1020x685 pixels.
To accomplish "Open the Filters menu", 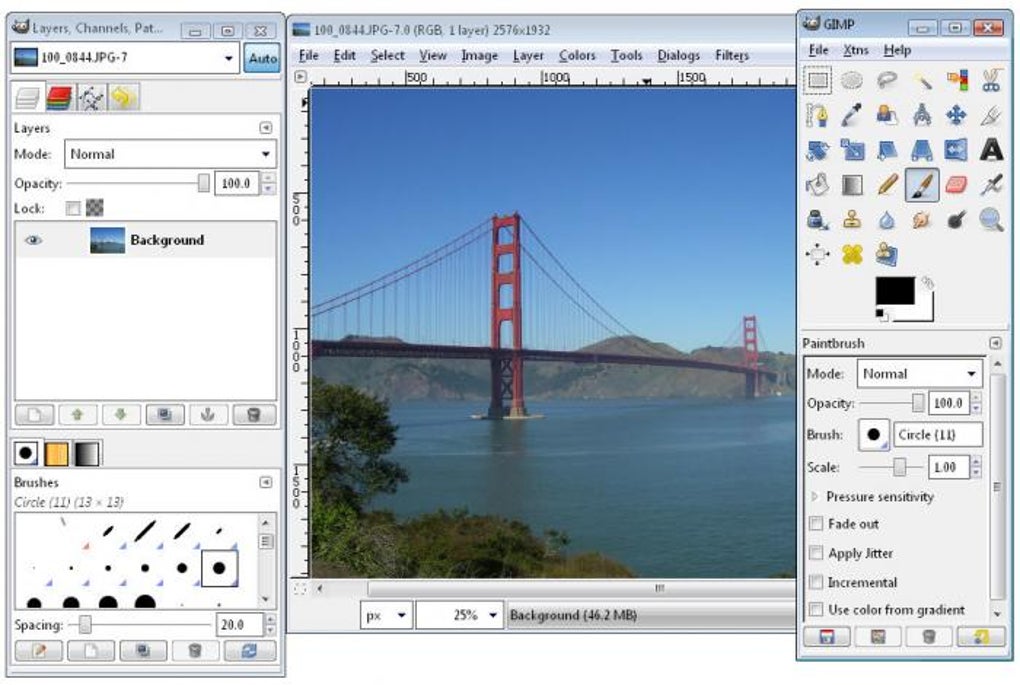I will pyautogui.click(x=732, y=56).
